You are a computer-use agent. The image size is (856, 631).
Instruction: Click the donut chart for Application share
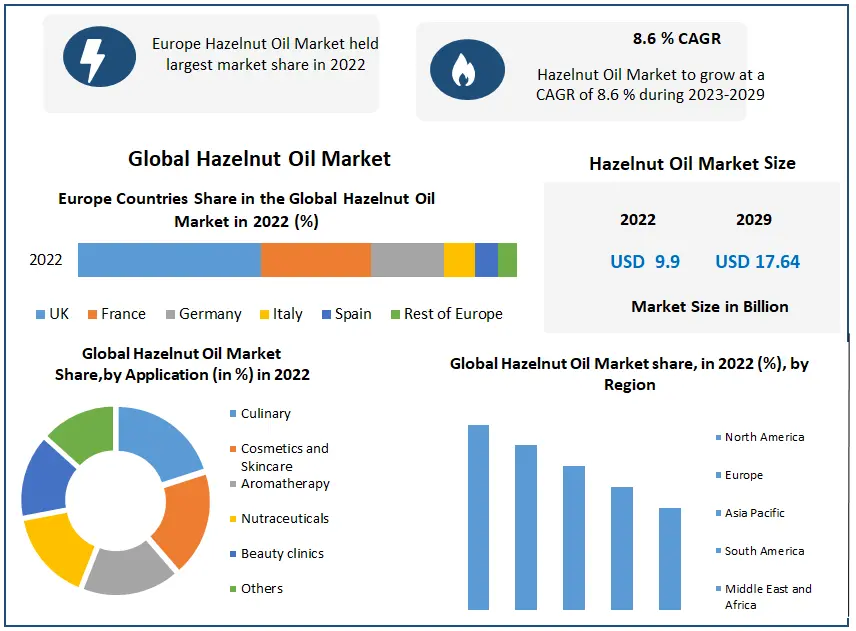113,500
